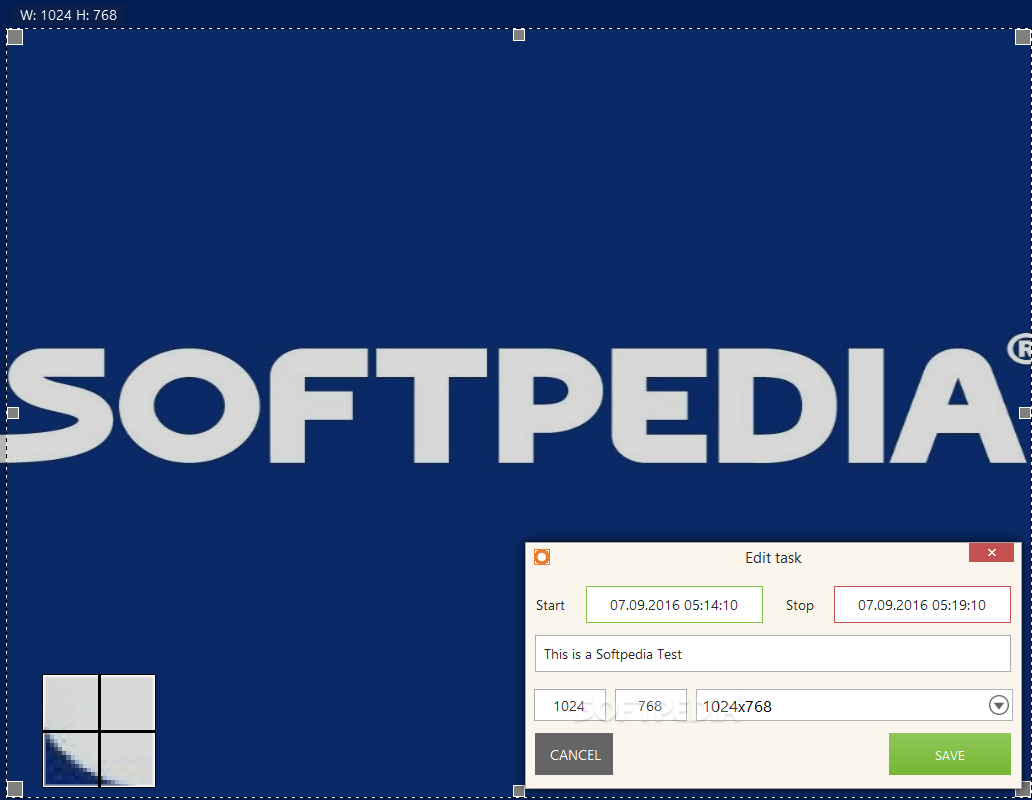Image resolution: width=1032 pixels, height=800 pixels.
Task: Click the right-middle selection handle
Action: (x=1025, y=412)
